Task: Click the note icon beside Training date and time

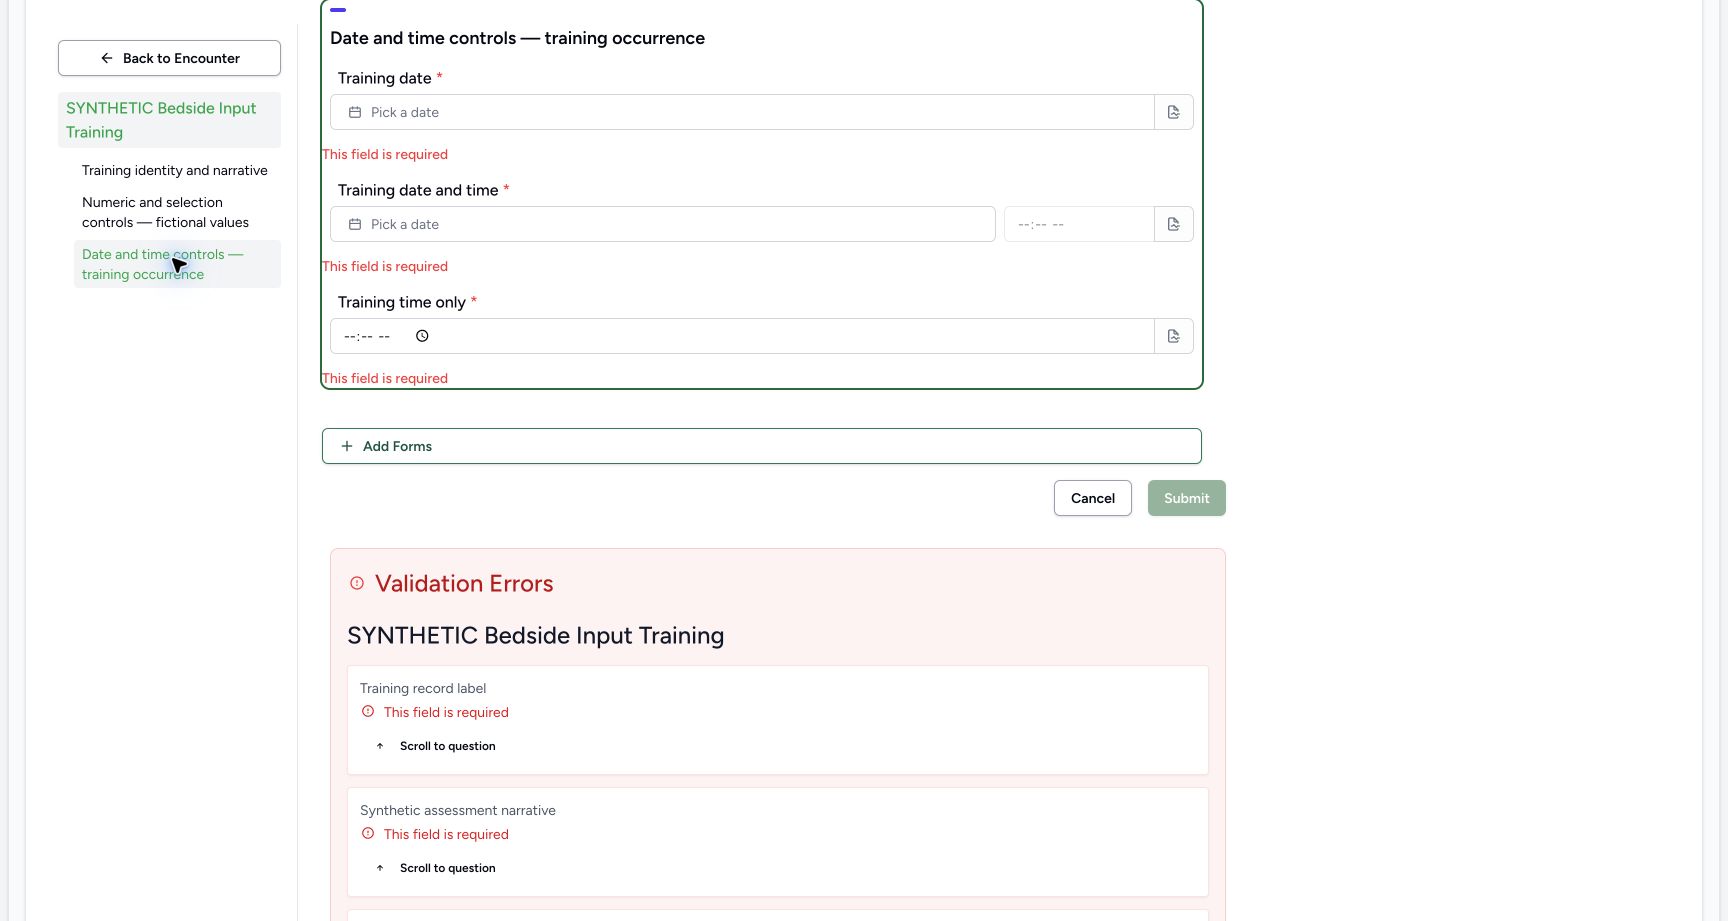Action: click(x=1173, y=224)
